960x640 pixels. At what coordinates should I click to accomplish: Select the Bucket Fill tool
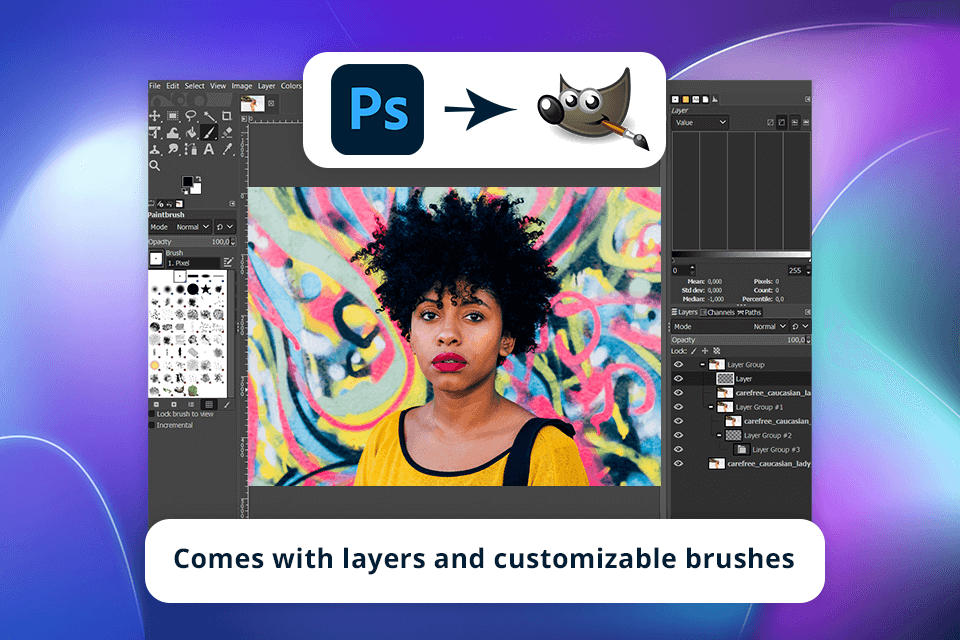click(x=191, y=132)
